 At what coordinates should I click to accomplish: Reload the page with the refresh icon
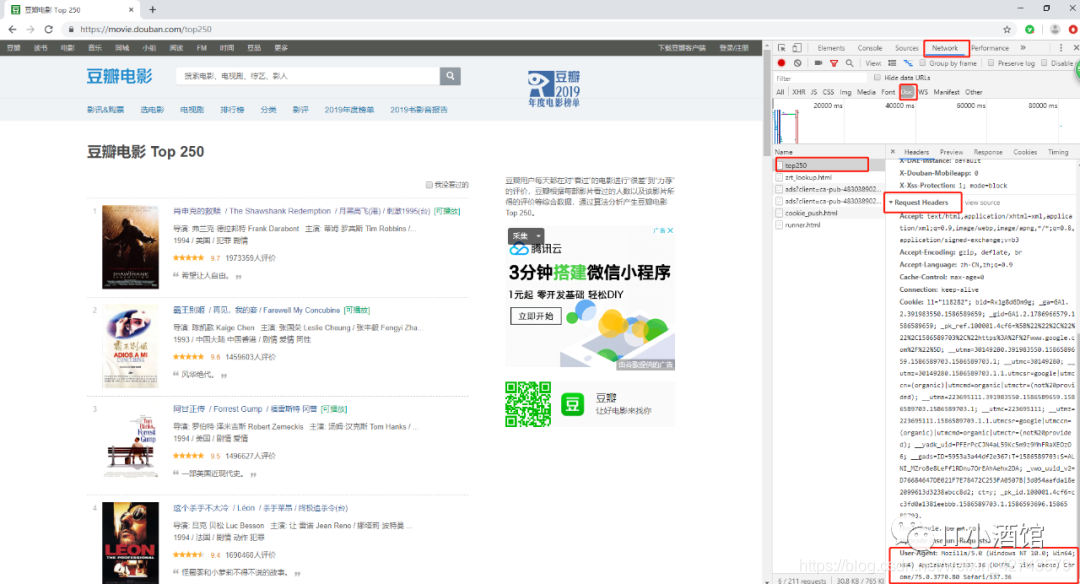pos(48,29)
